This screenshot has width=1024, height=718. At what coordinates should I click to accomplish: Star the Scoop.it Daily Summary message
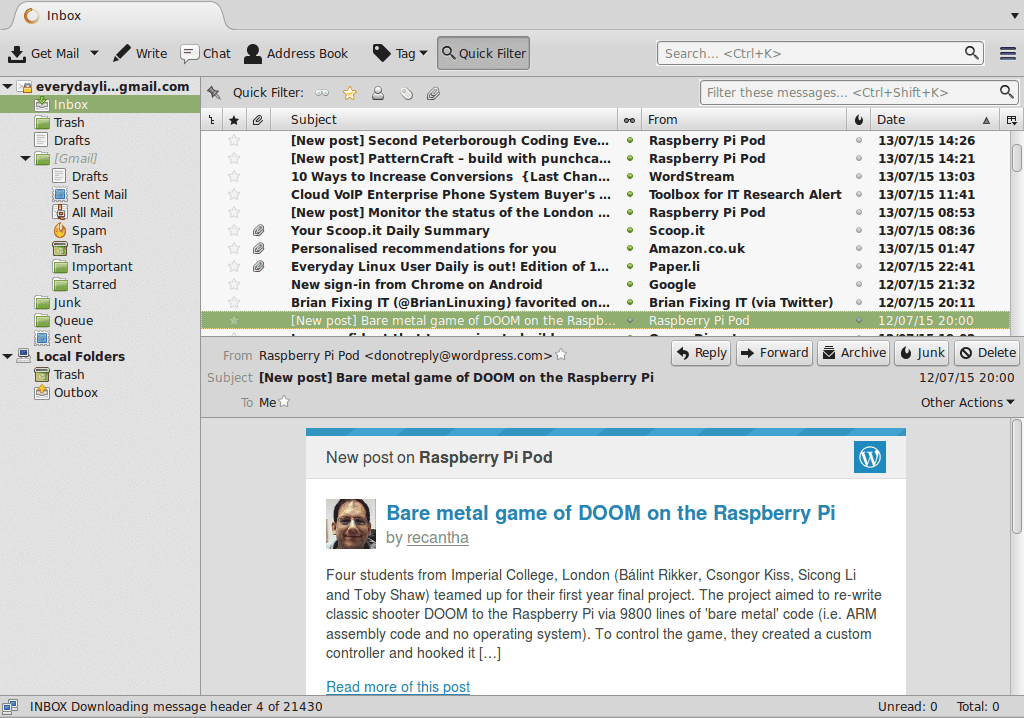pos(234,230)
